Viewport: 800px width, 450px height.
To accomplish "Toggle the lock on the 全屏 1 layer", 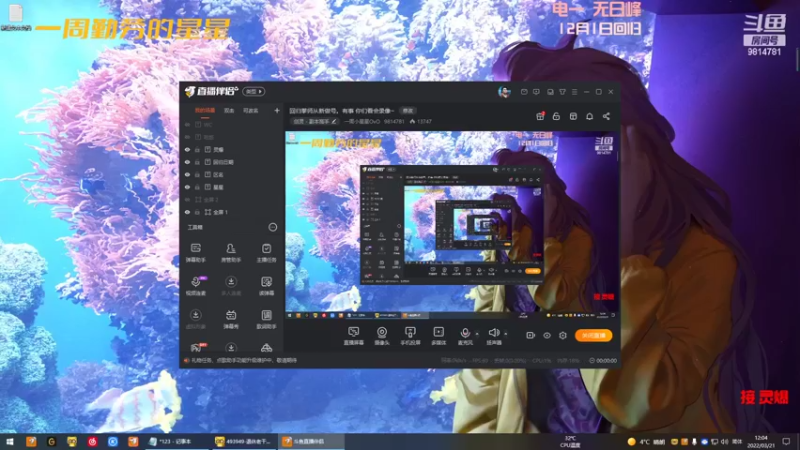I will click(197, 212).
